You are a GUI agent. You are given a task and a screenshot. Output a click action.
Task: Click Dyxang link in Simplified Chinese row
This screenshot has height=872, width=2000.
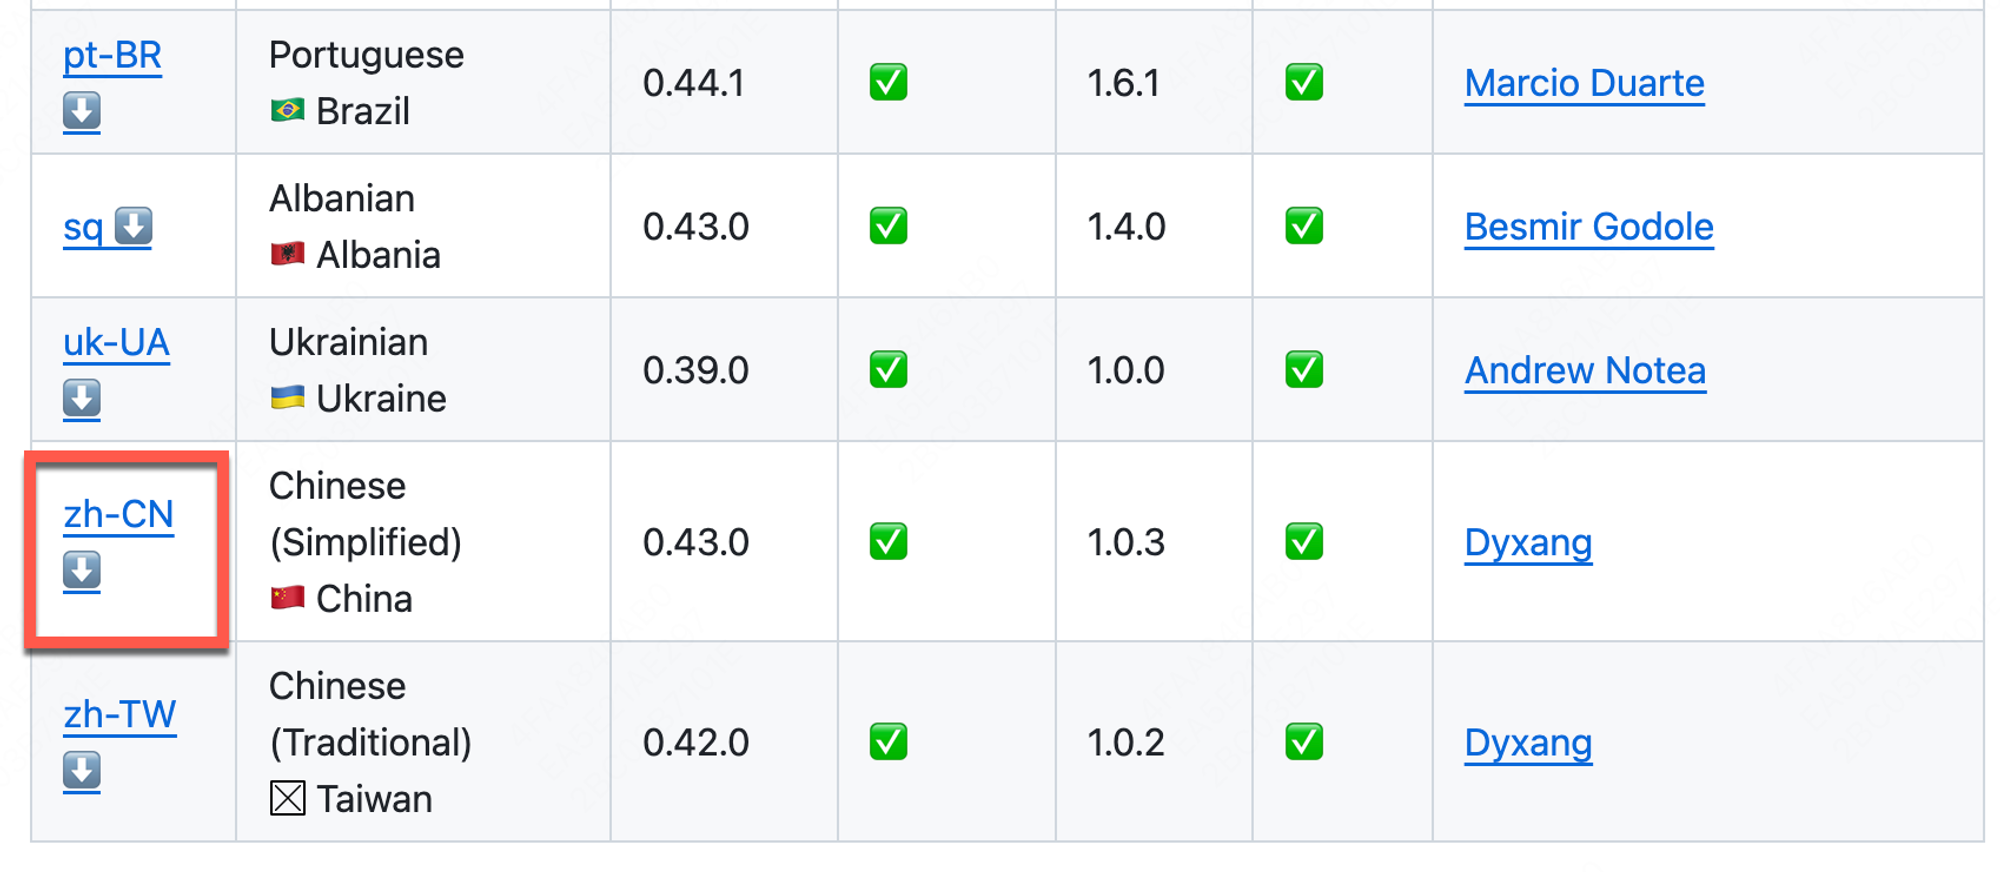[x=1528, y=543]
